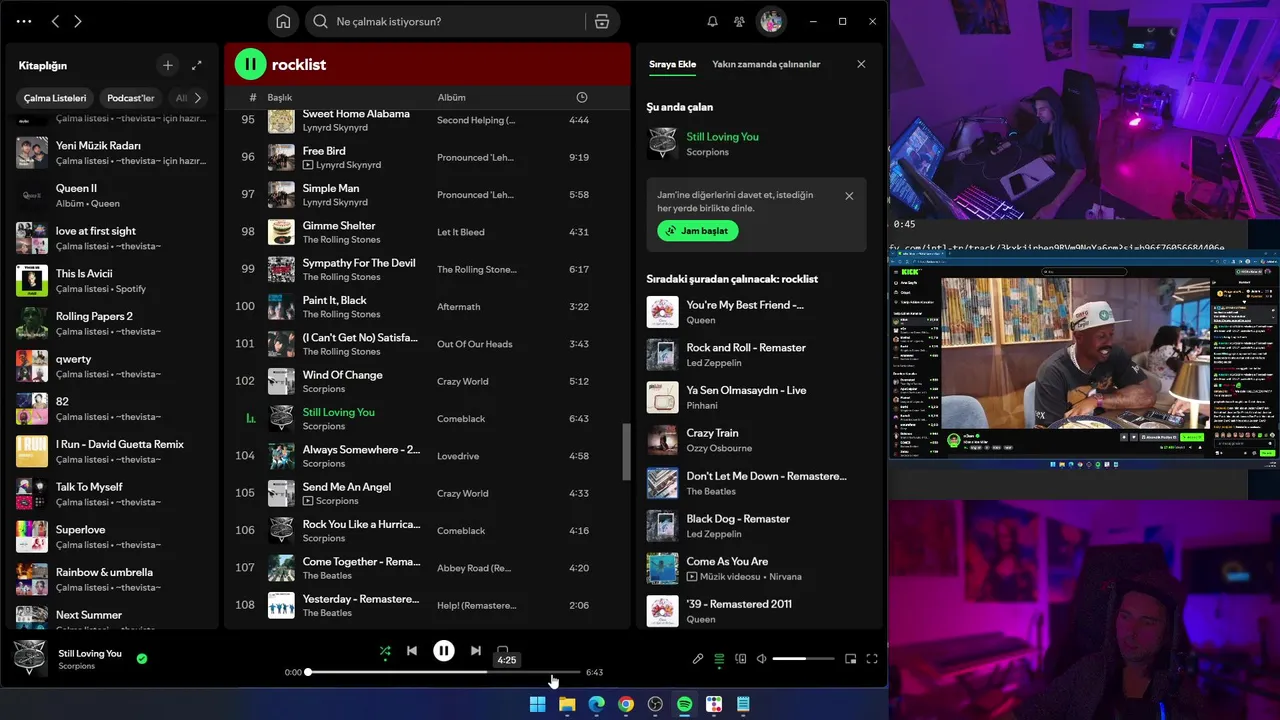Open Microsoft Edge from the taskbar
The image size is (1280, 720).
coord(596,704)
